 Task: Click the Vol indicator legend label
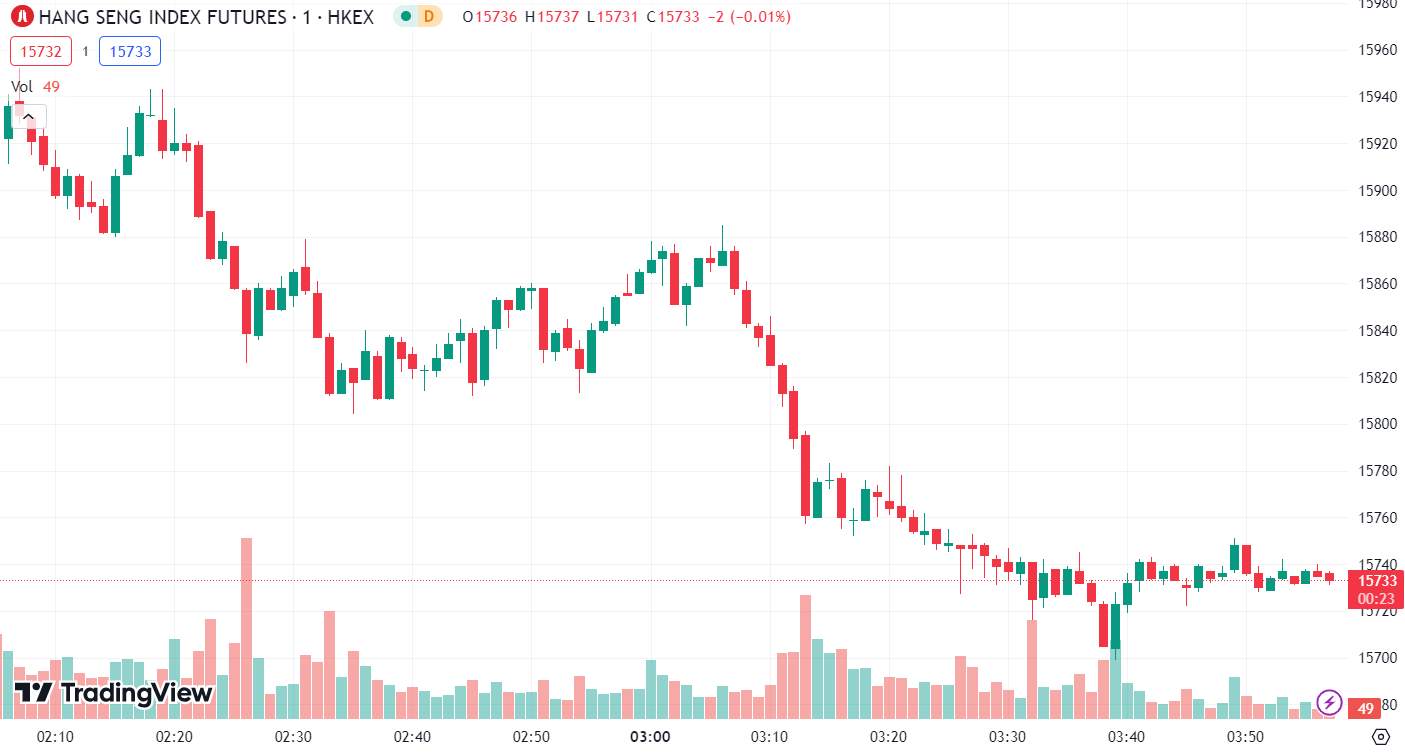point(22,87)
